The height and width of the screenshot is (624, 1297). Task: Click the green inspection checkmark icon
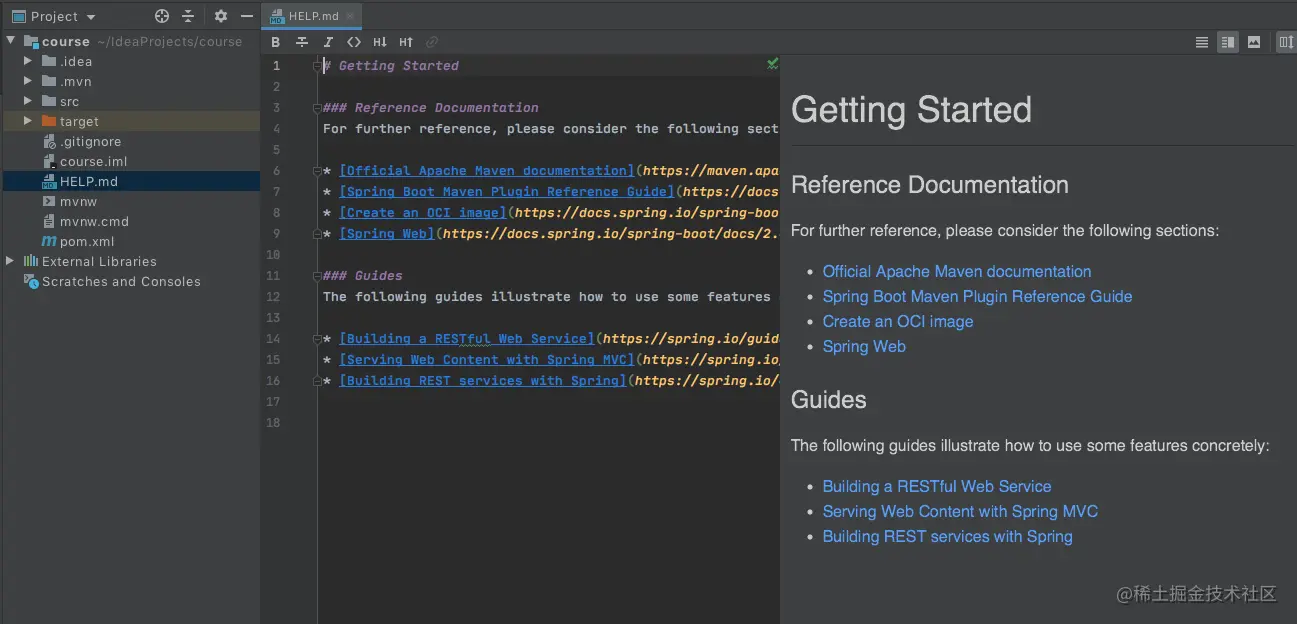click(772, 64)
